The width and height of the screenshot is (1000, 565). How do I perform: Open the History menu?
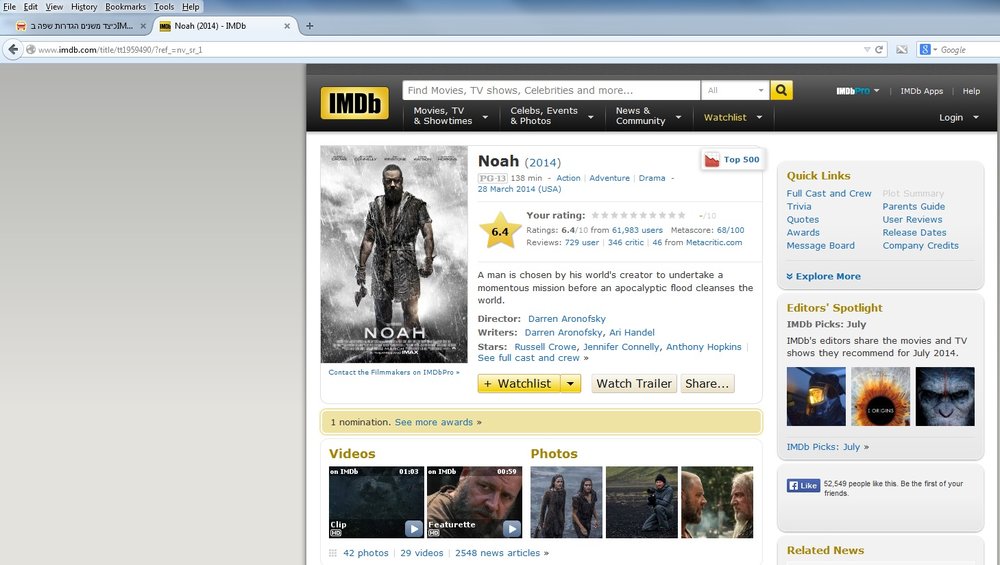[x=84, y=6]
